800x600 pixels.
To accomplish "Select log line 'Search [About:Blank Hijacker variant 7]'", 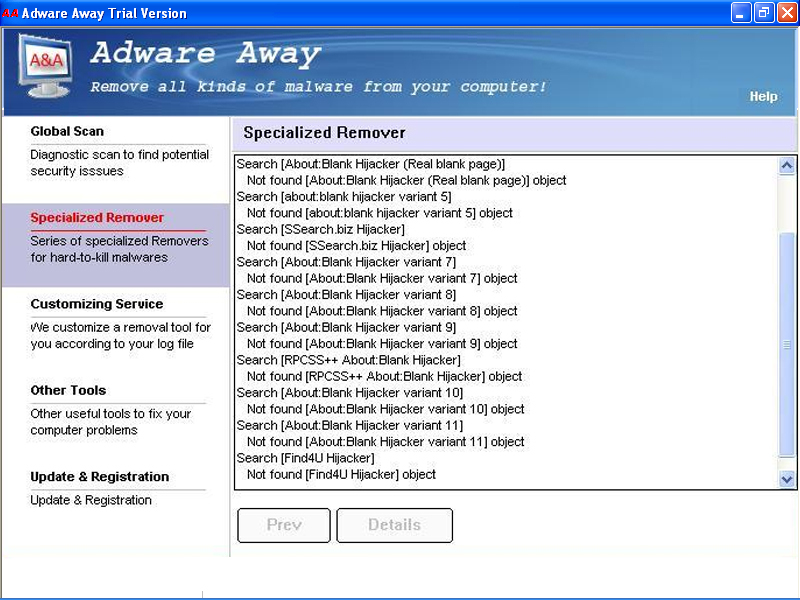I will coord(346,262).
